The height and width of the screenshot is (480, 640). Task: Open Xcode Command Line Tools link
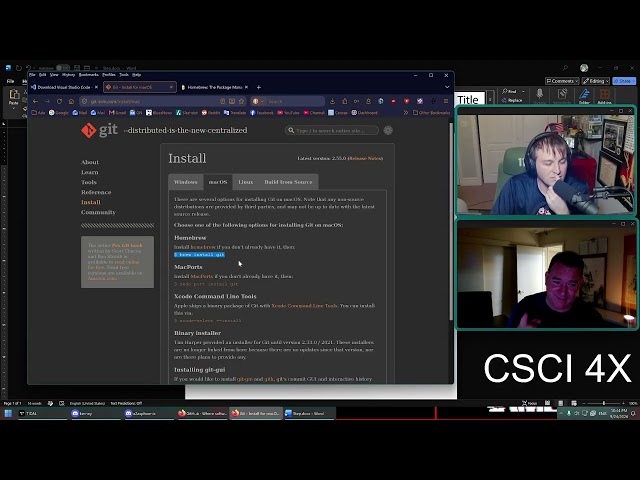tap(304, 306)
